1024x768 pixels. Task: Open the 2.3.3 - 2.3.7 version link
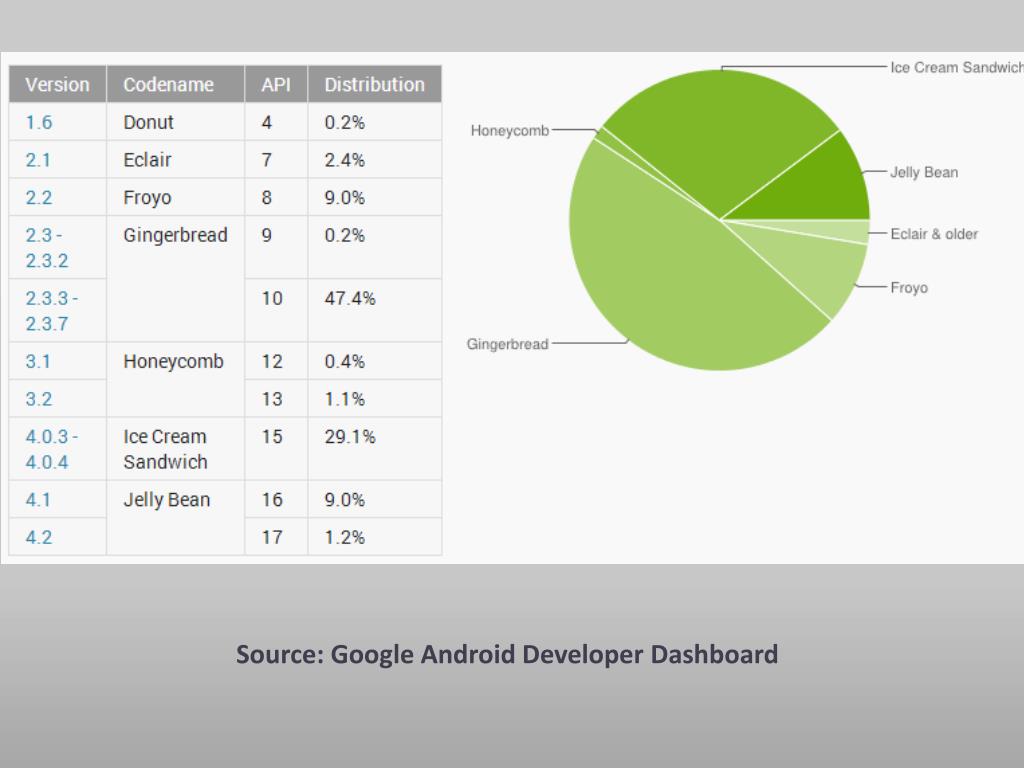coord(52,311)
